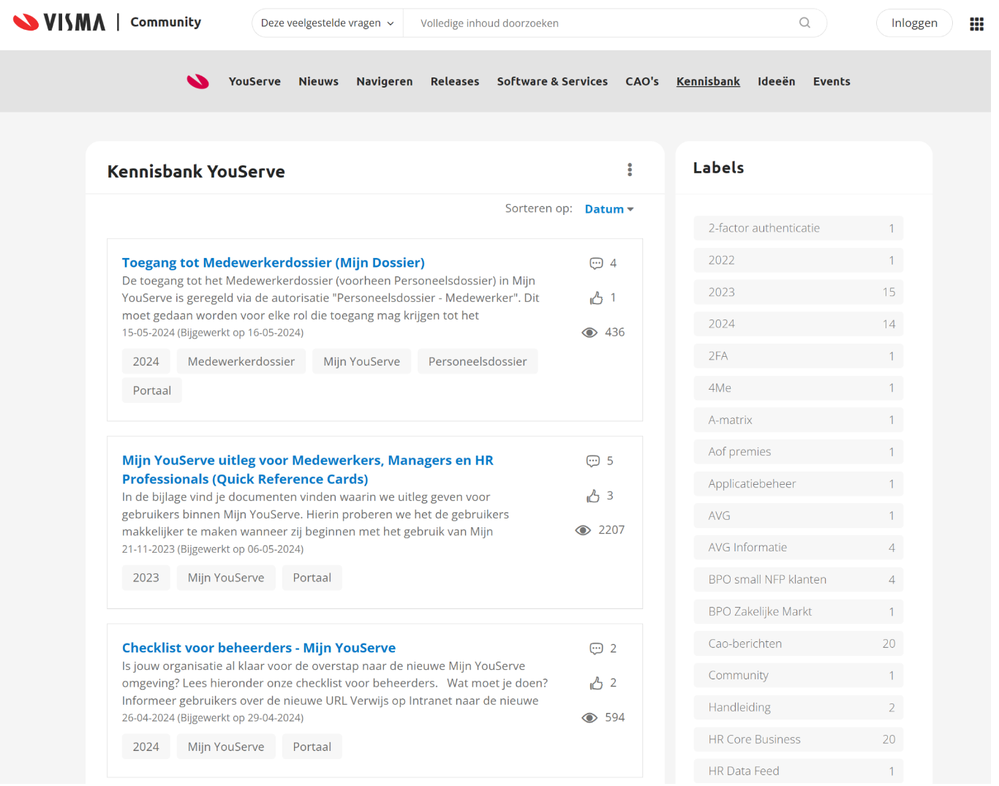Select AVG Informatie label
Image resolution: width=999 pixels, height=786 pixels.
(x=798, y=547)
